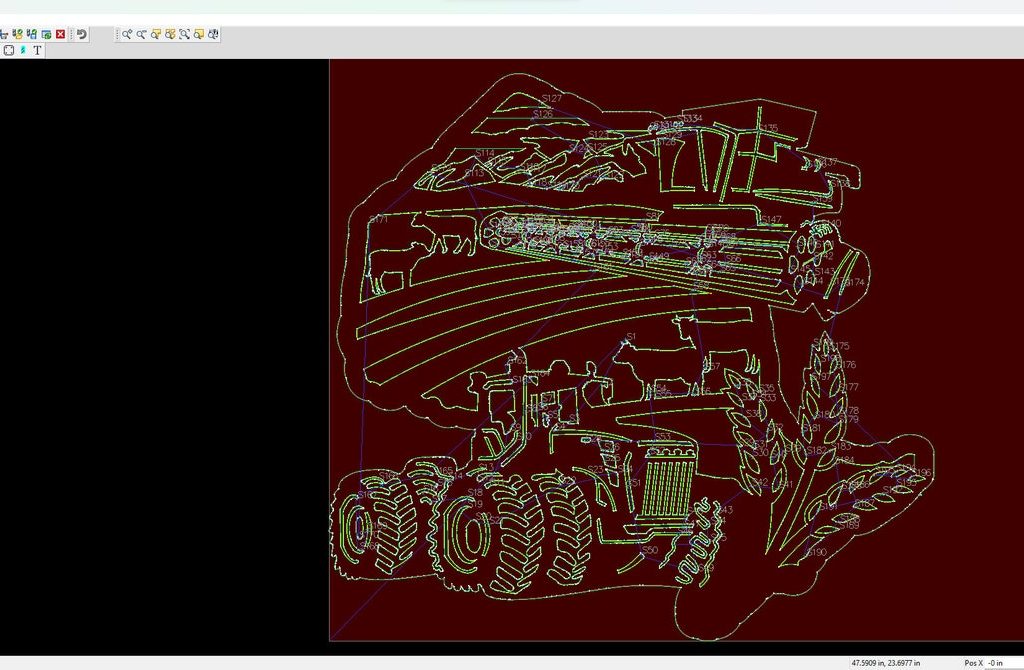Click the S190 label near wheat stalk

816,553
